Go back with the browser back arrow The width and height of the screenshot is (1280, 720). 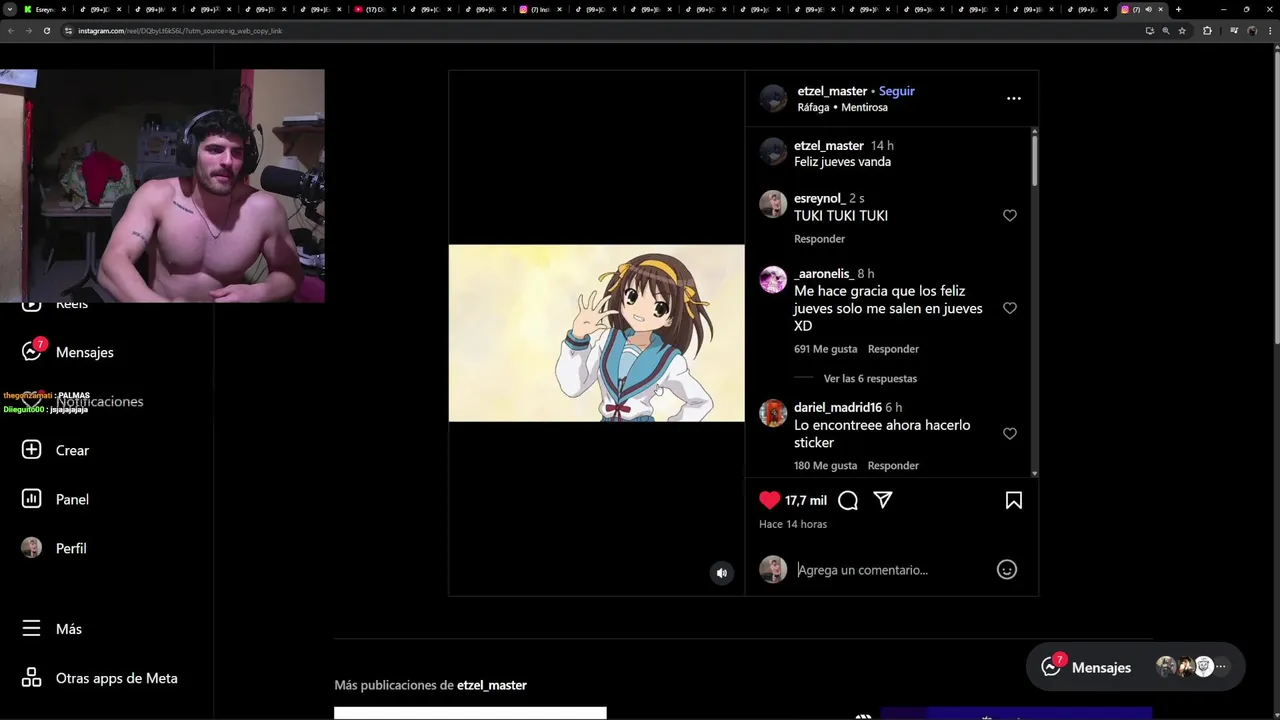point(11,31)
